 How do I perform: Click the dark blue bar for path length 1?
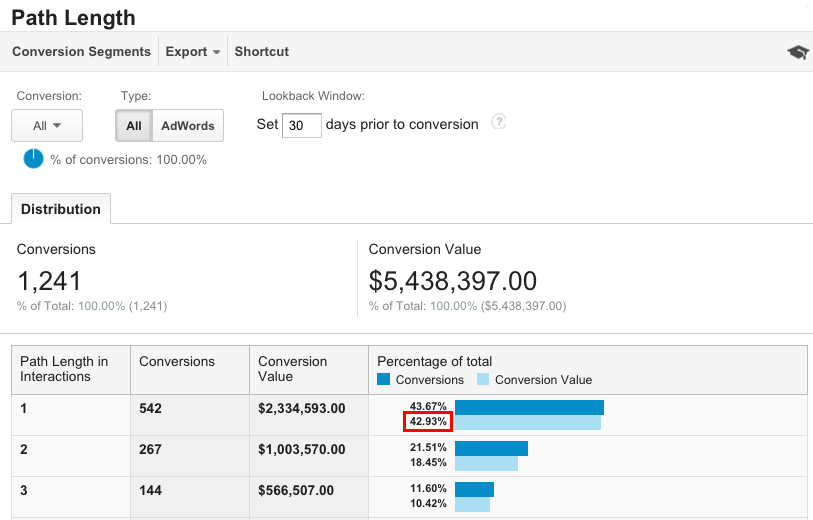[x=529, y=407]
